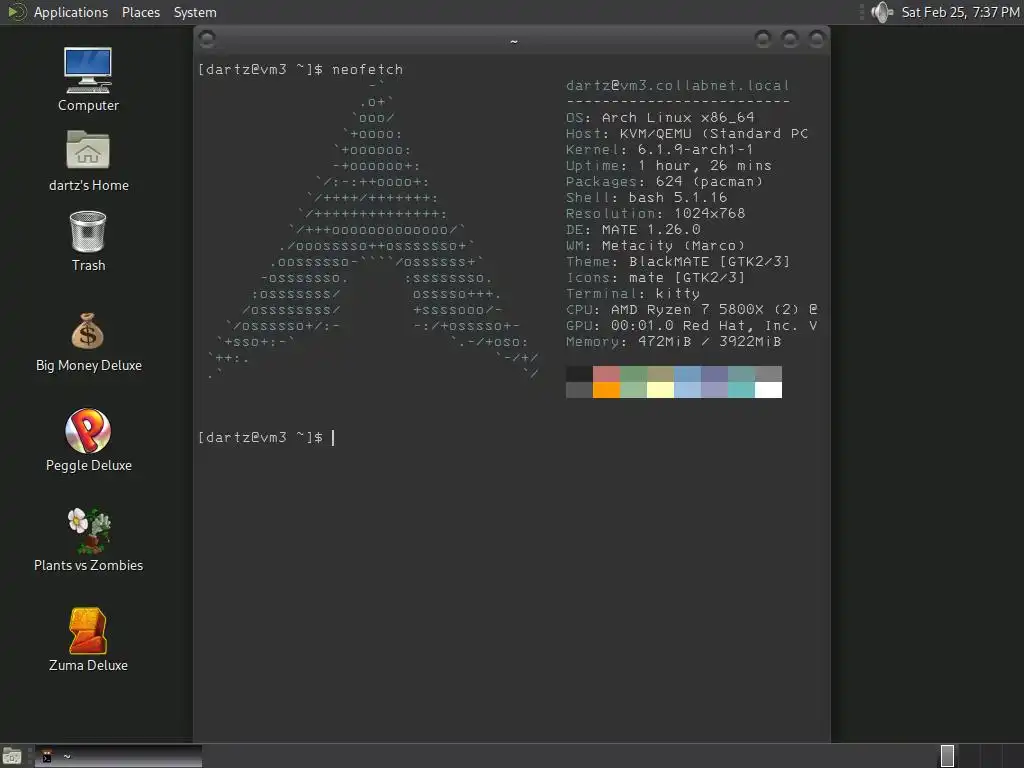1024x768 pixels.
Task: Maximize the kitty terminal window
Action: click(x=790, y=39)
